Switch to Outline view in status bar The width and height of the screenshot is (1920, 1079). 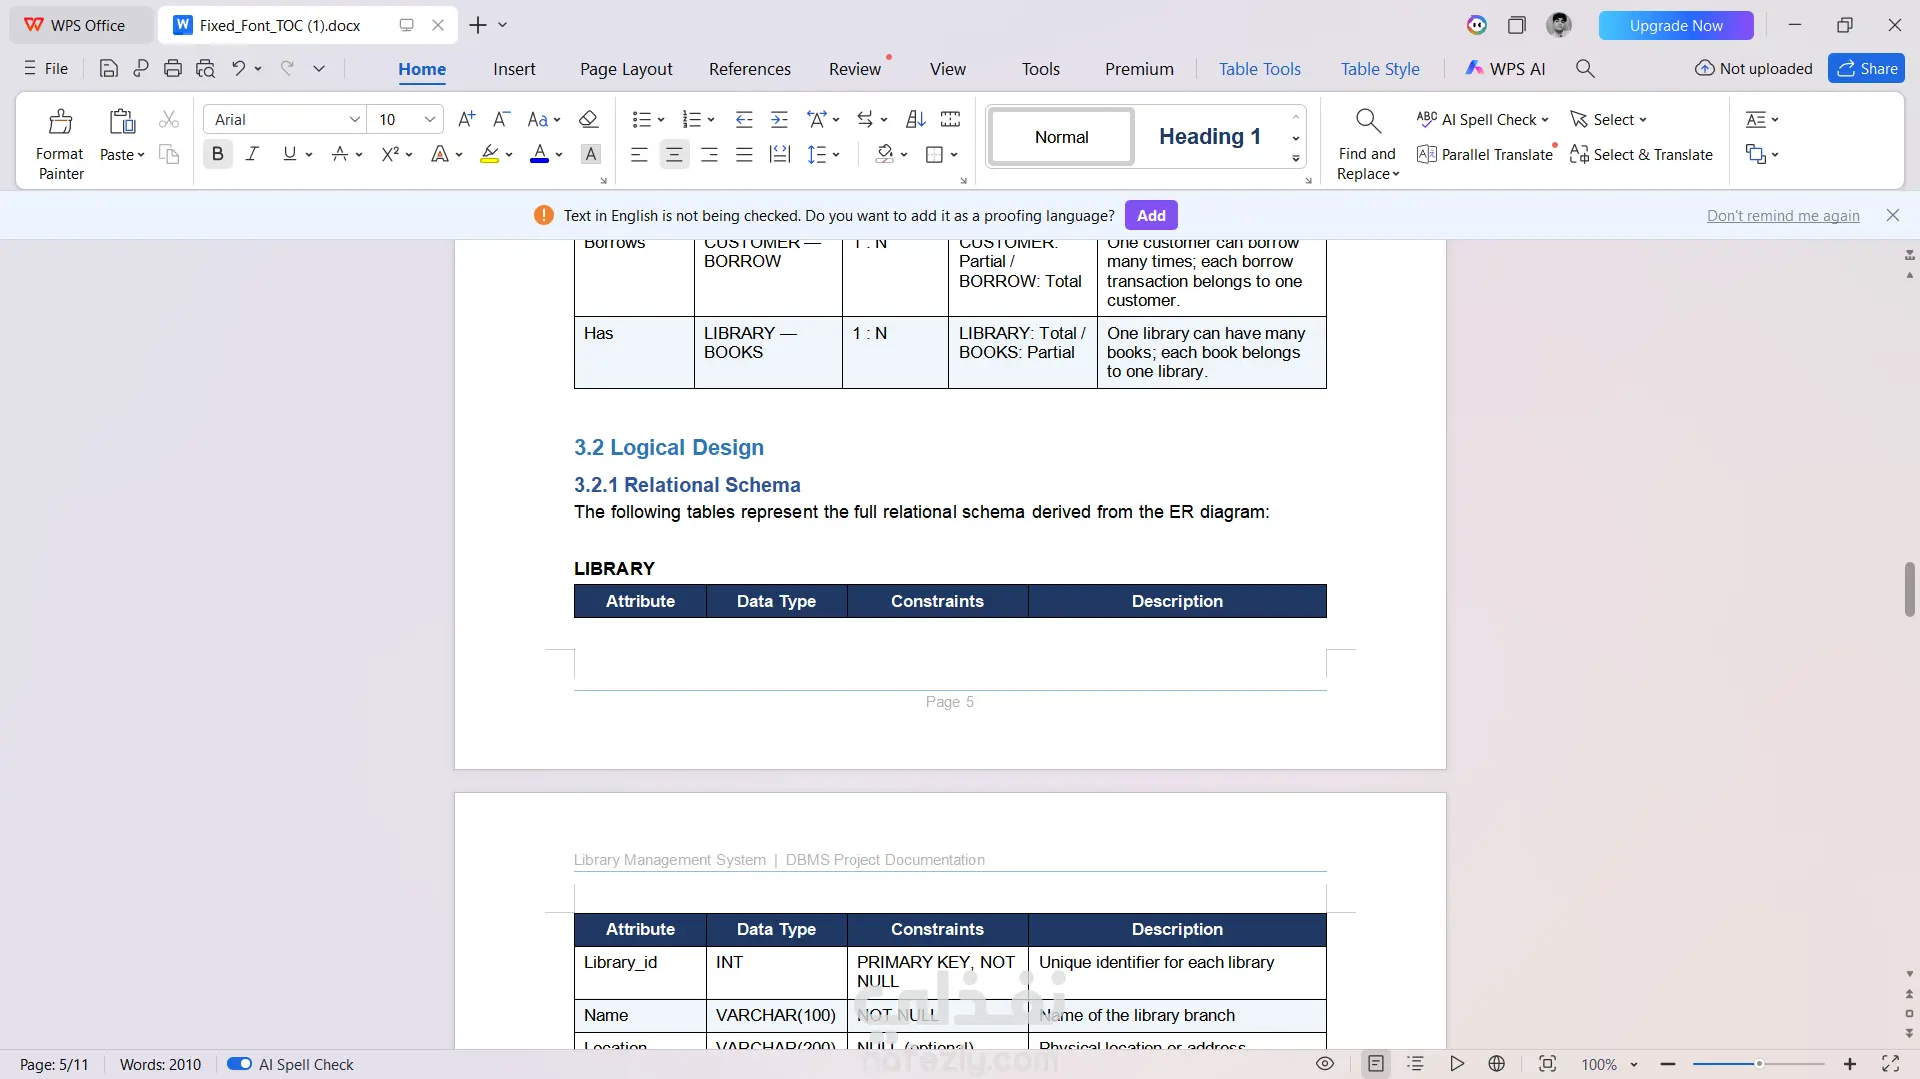pyautogui.click(x=1415, y=1064)
